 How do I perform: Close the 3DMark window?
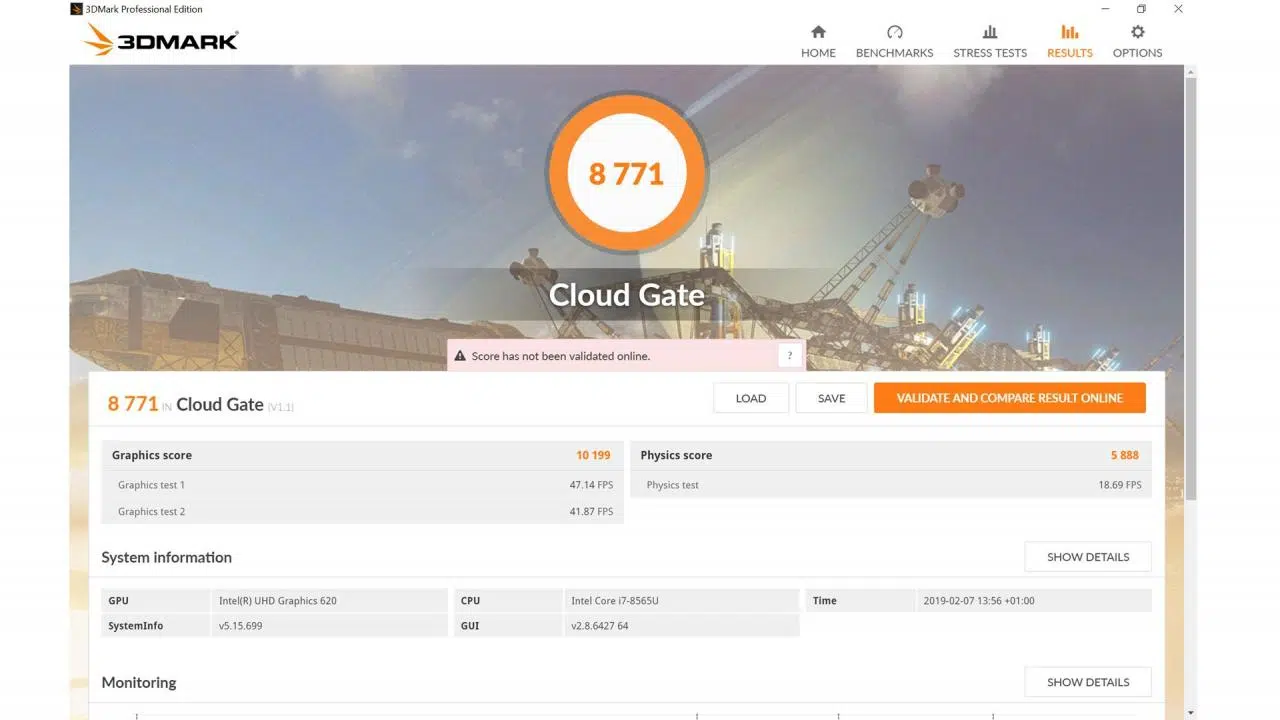click(x=1178, y=9)
